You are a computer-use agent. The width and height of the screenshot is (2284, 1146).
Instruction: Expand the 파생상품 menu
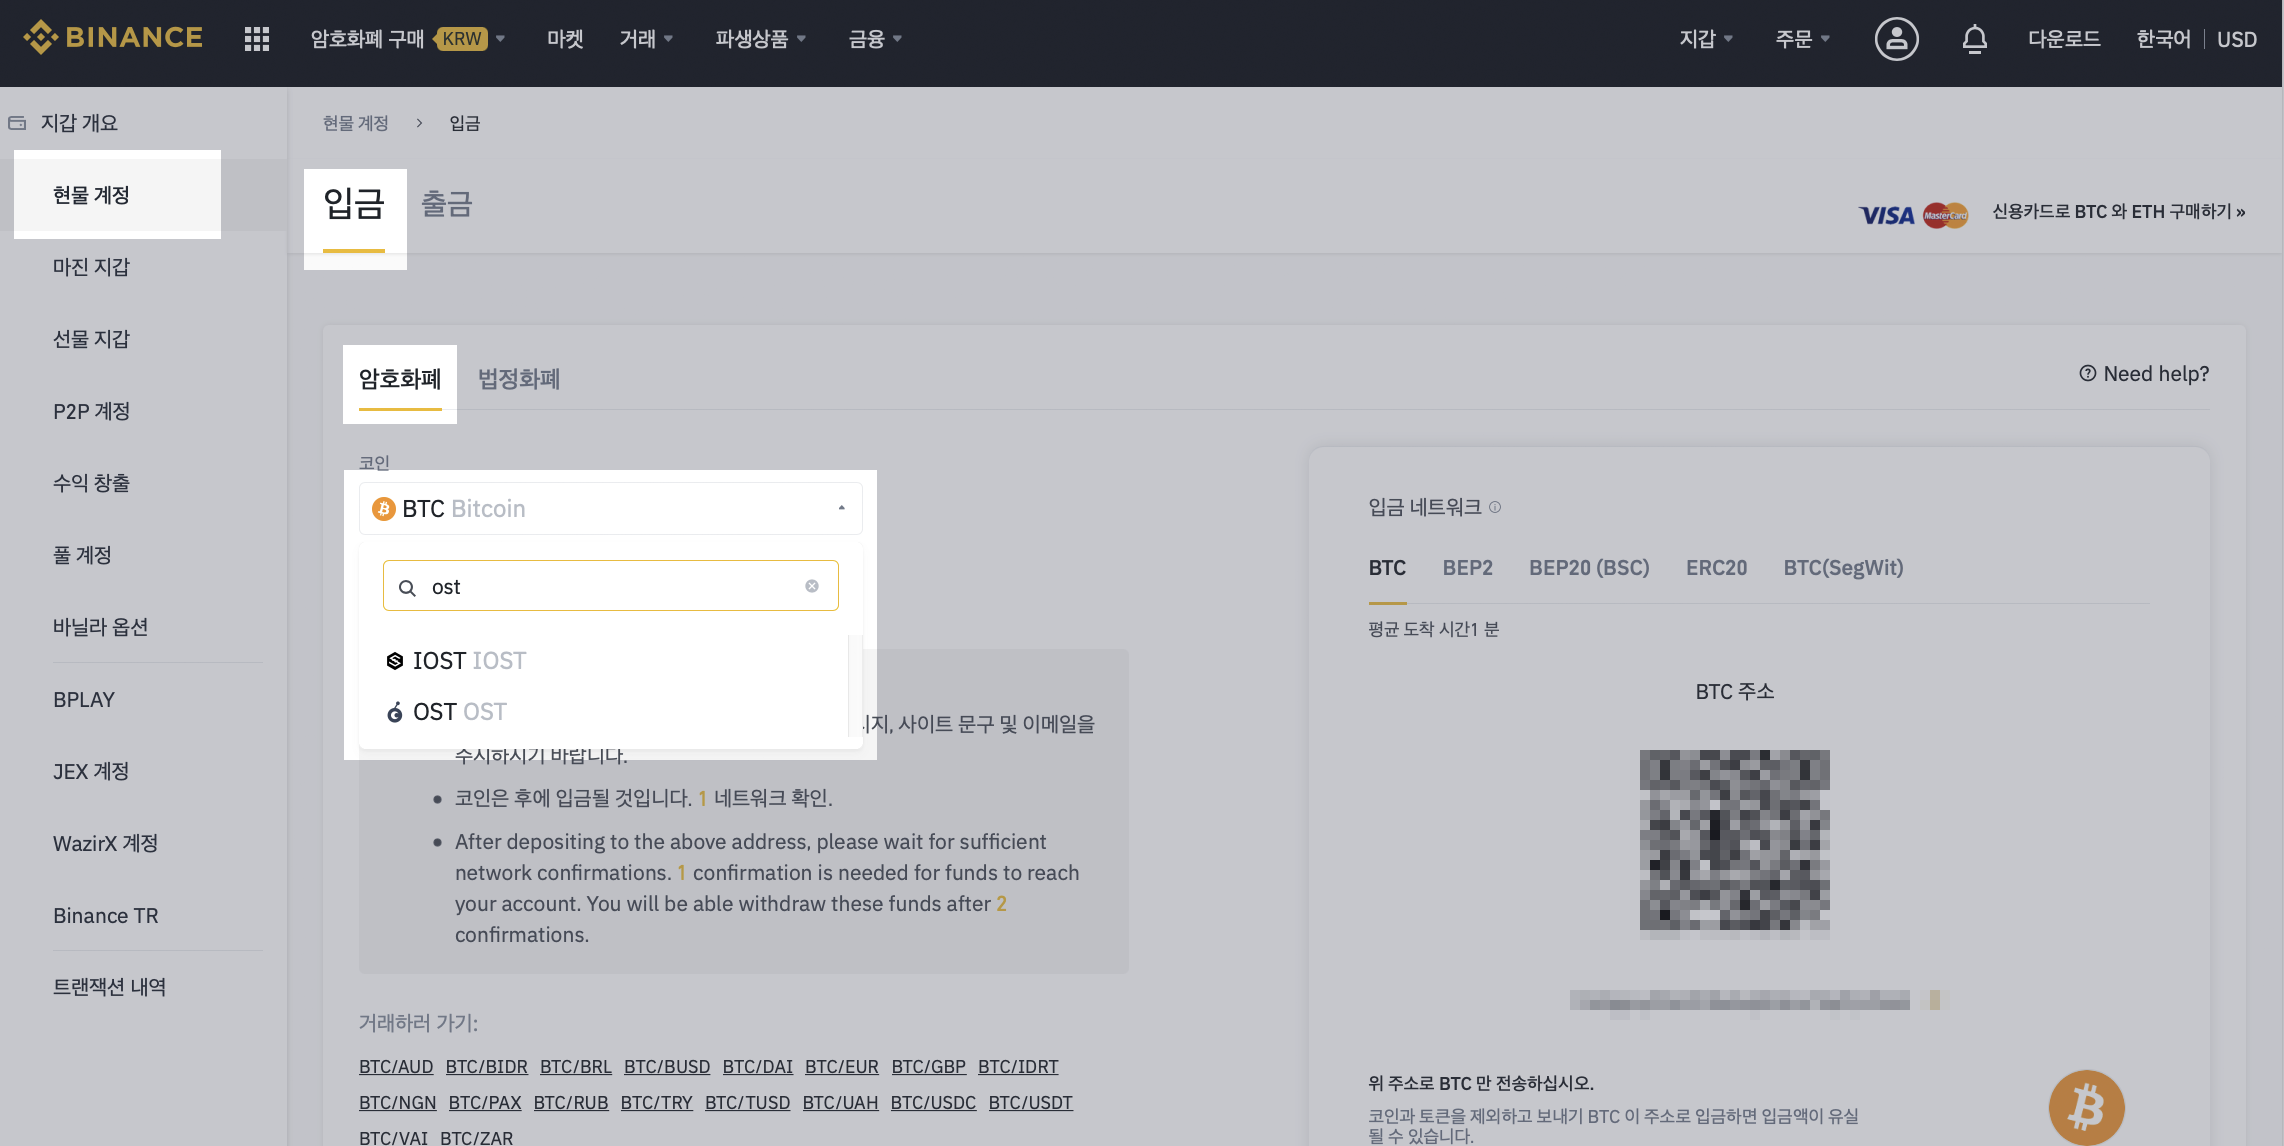[x=760, y=39]
